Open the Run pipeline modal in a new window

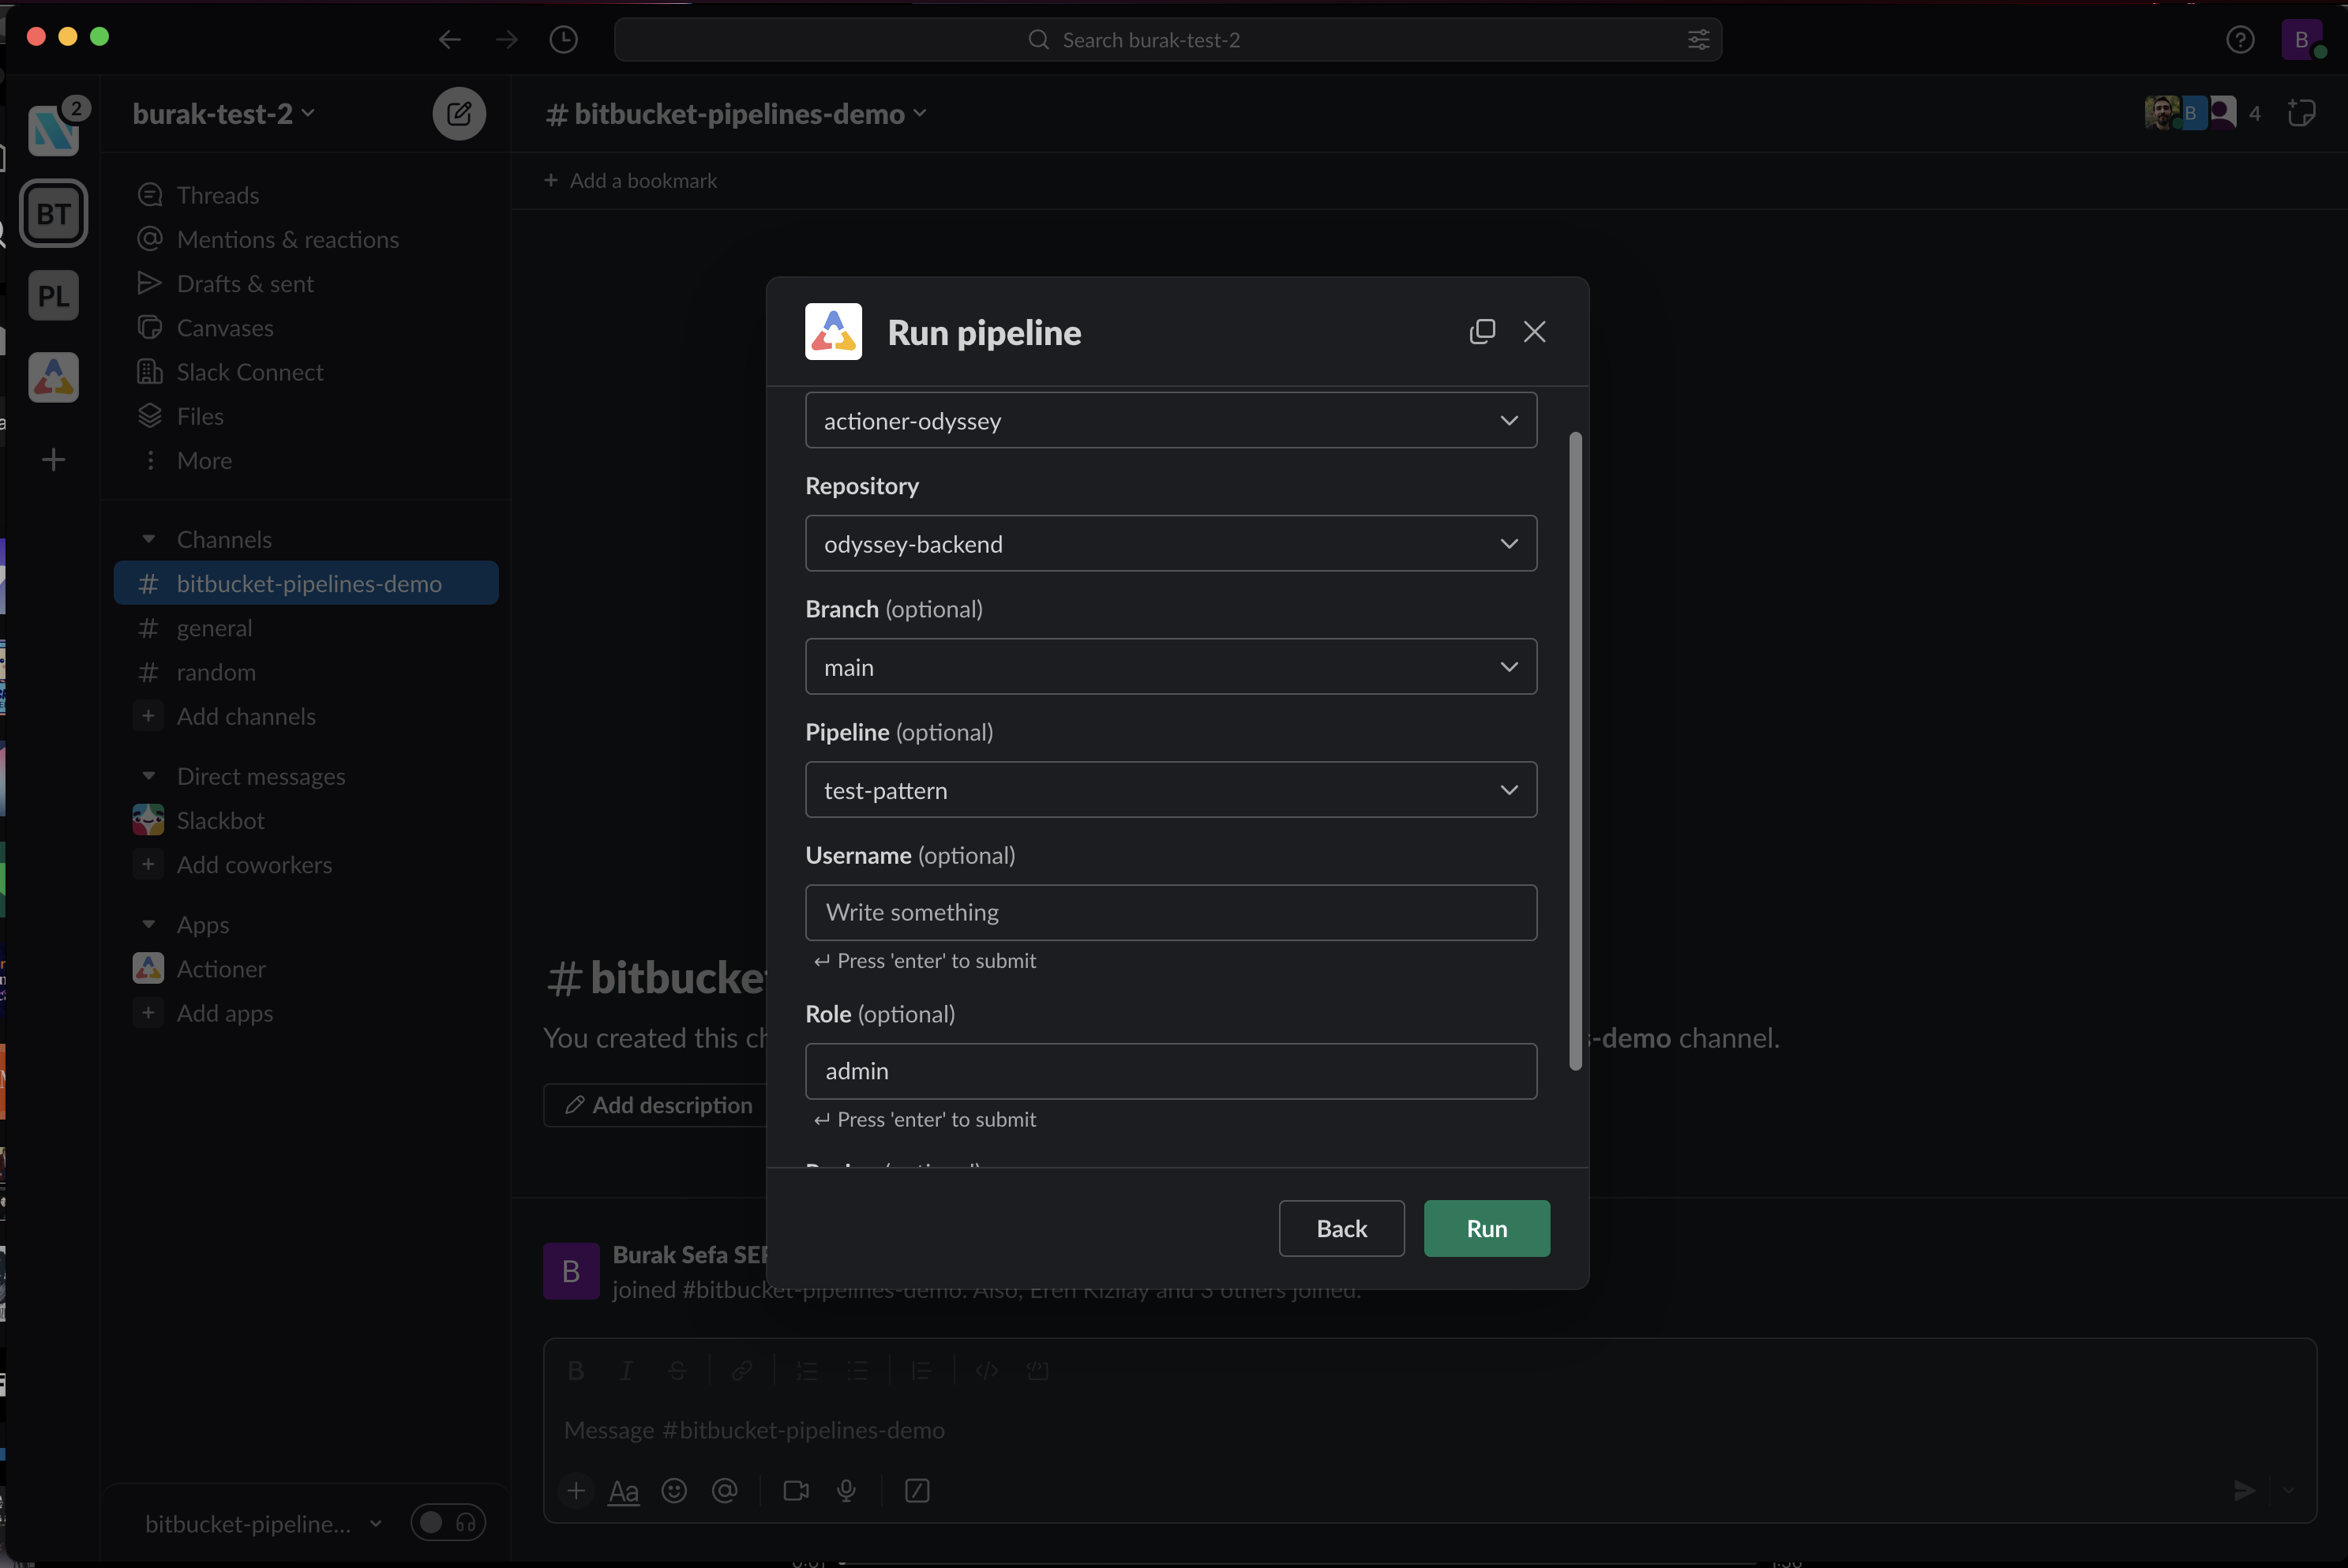(x=1482, y=332)
